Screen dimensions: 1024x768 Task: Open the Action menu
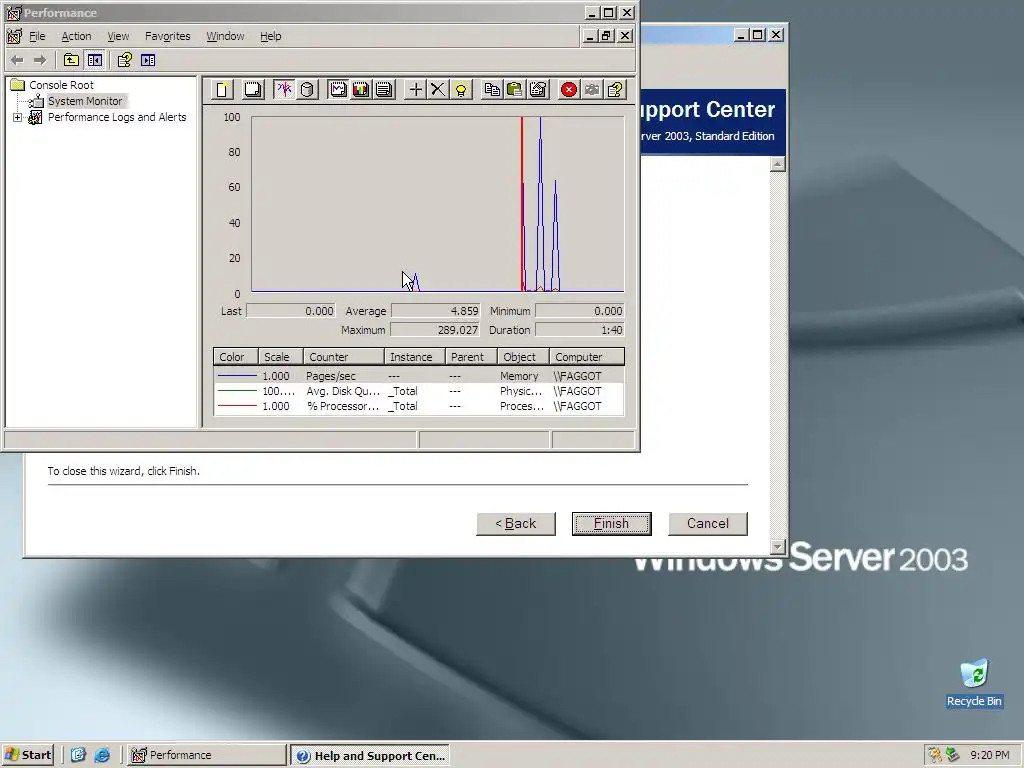click(x=76, y=36)
